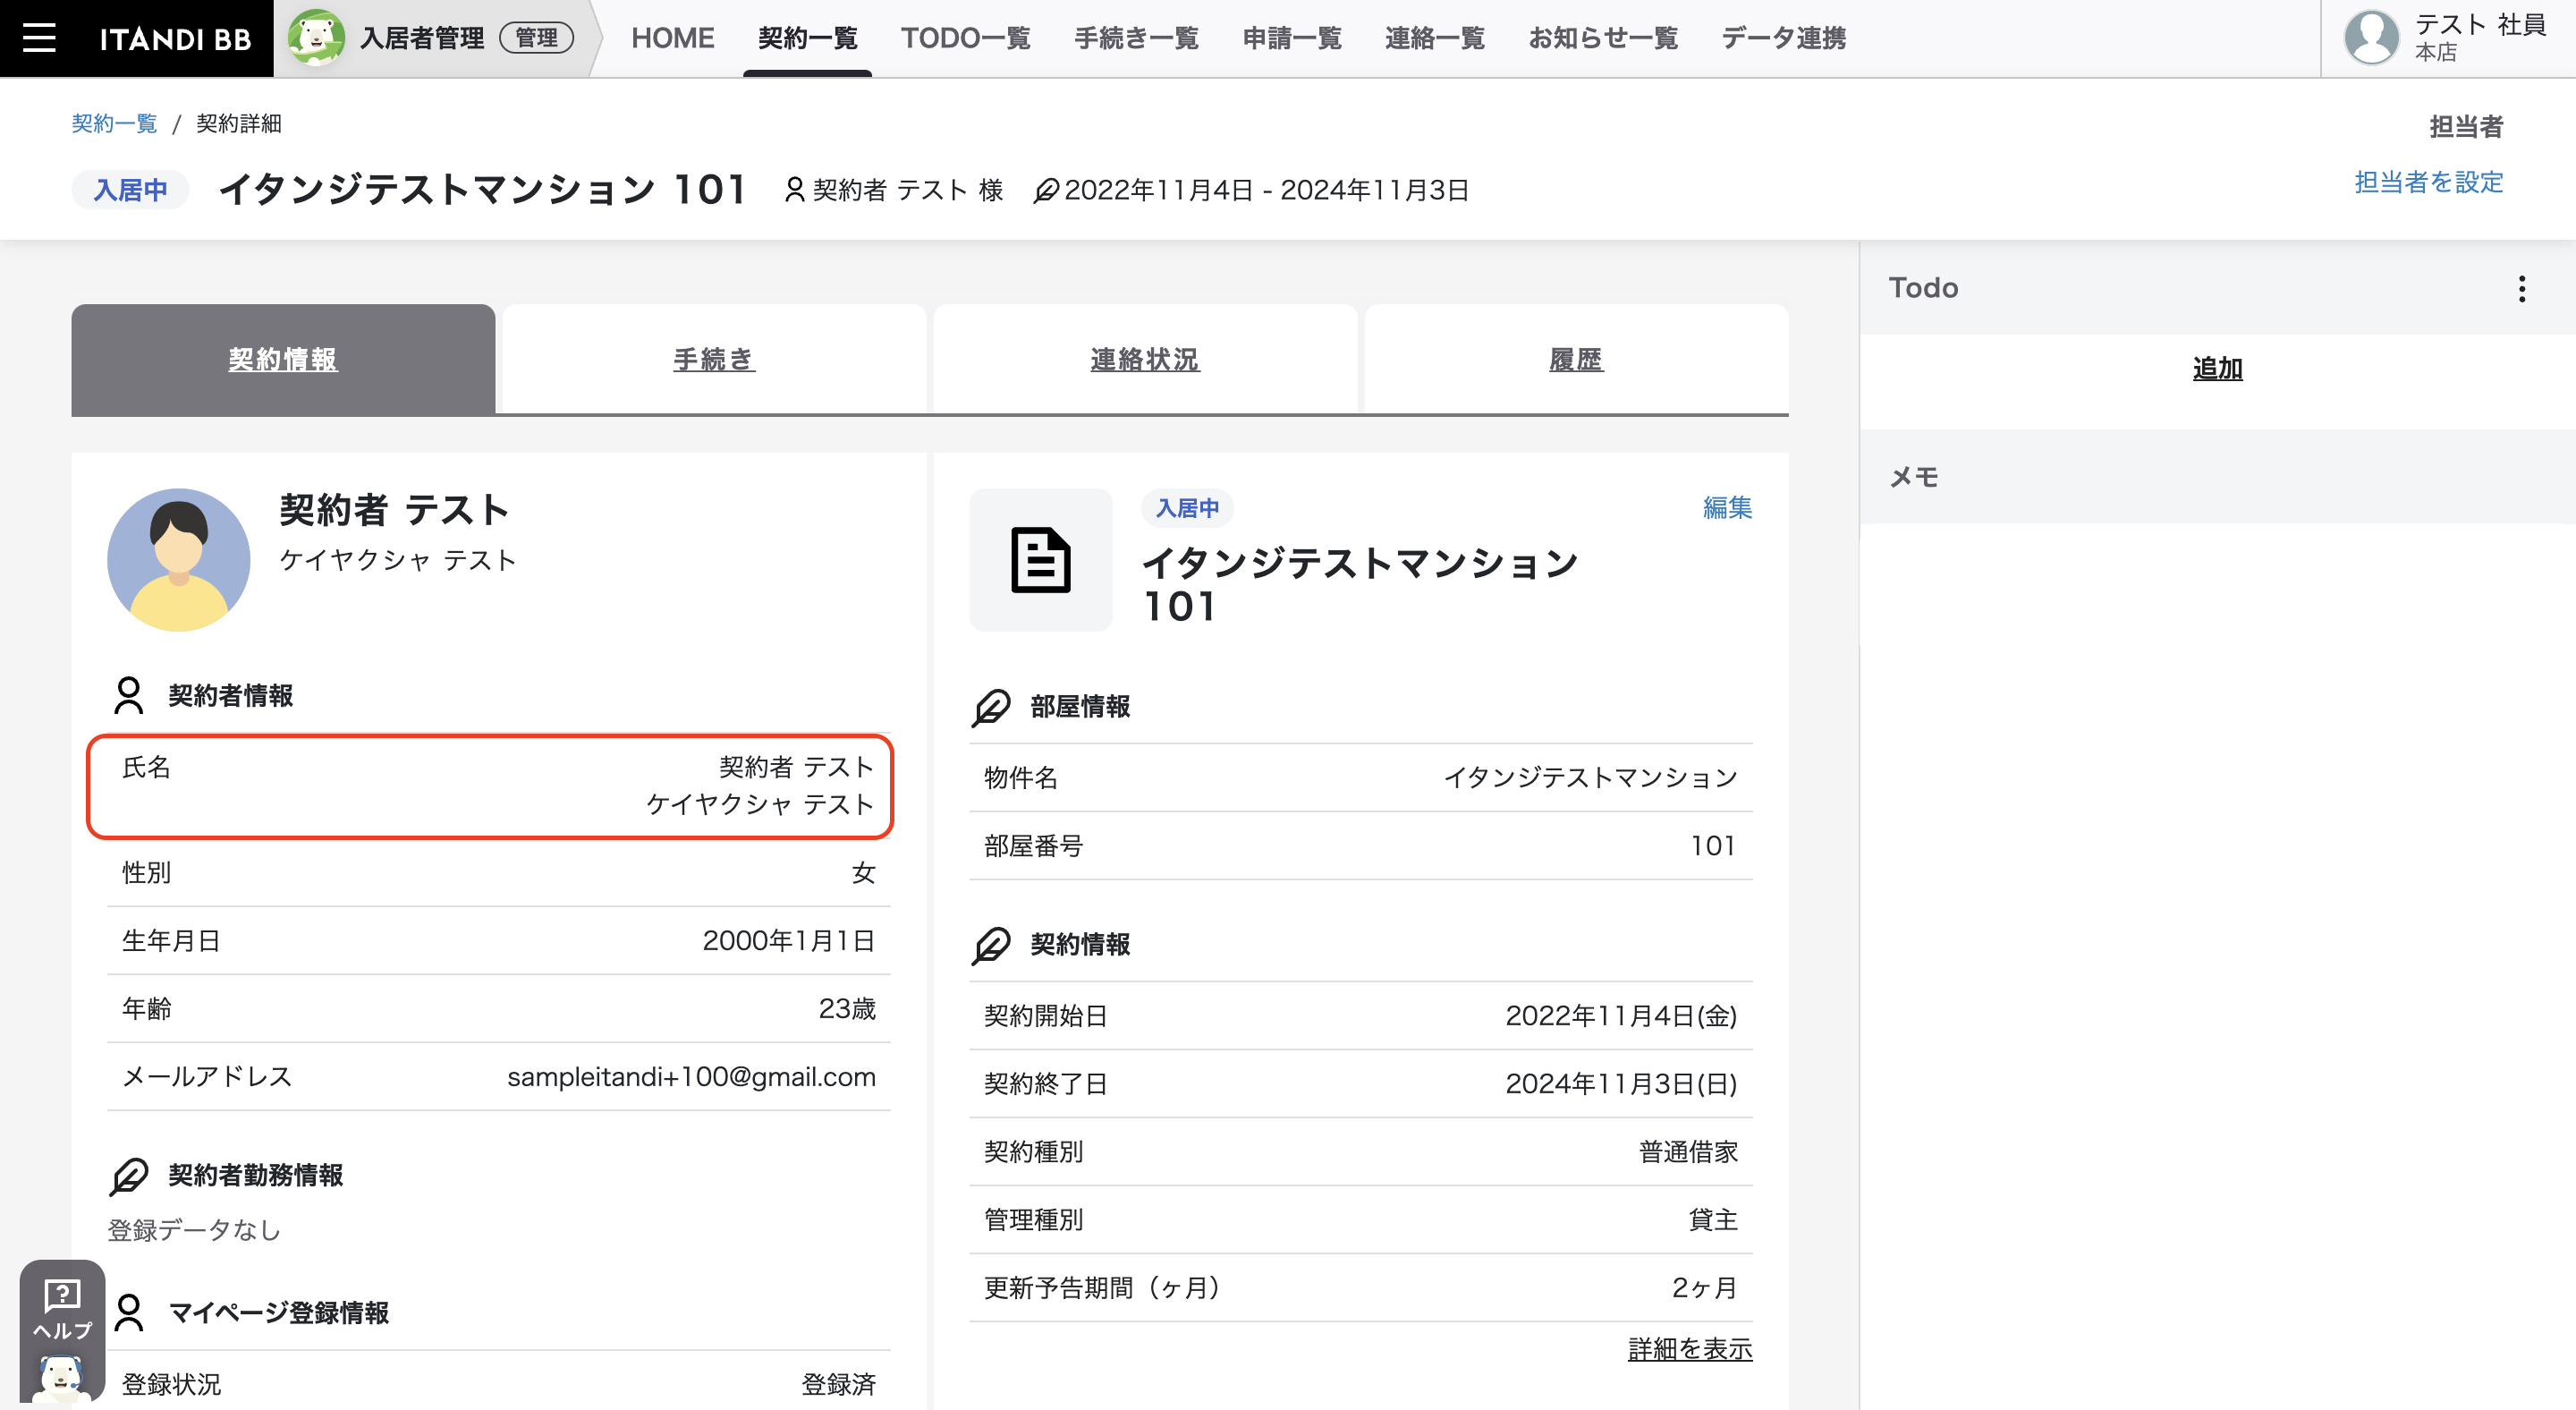Screen dimensions: 2576x1410
Task: Click 管理種別 value 貸主
Action: (1713, 1220)
